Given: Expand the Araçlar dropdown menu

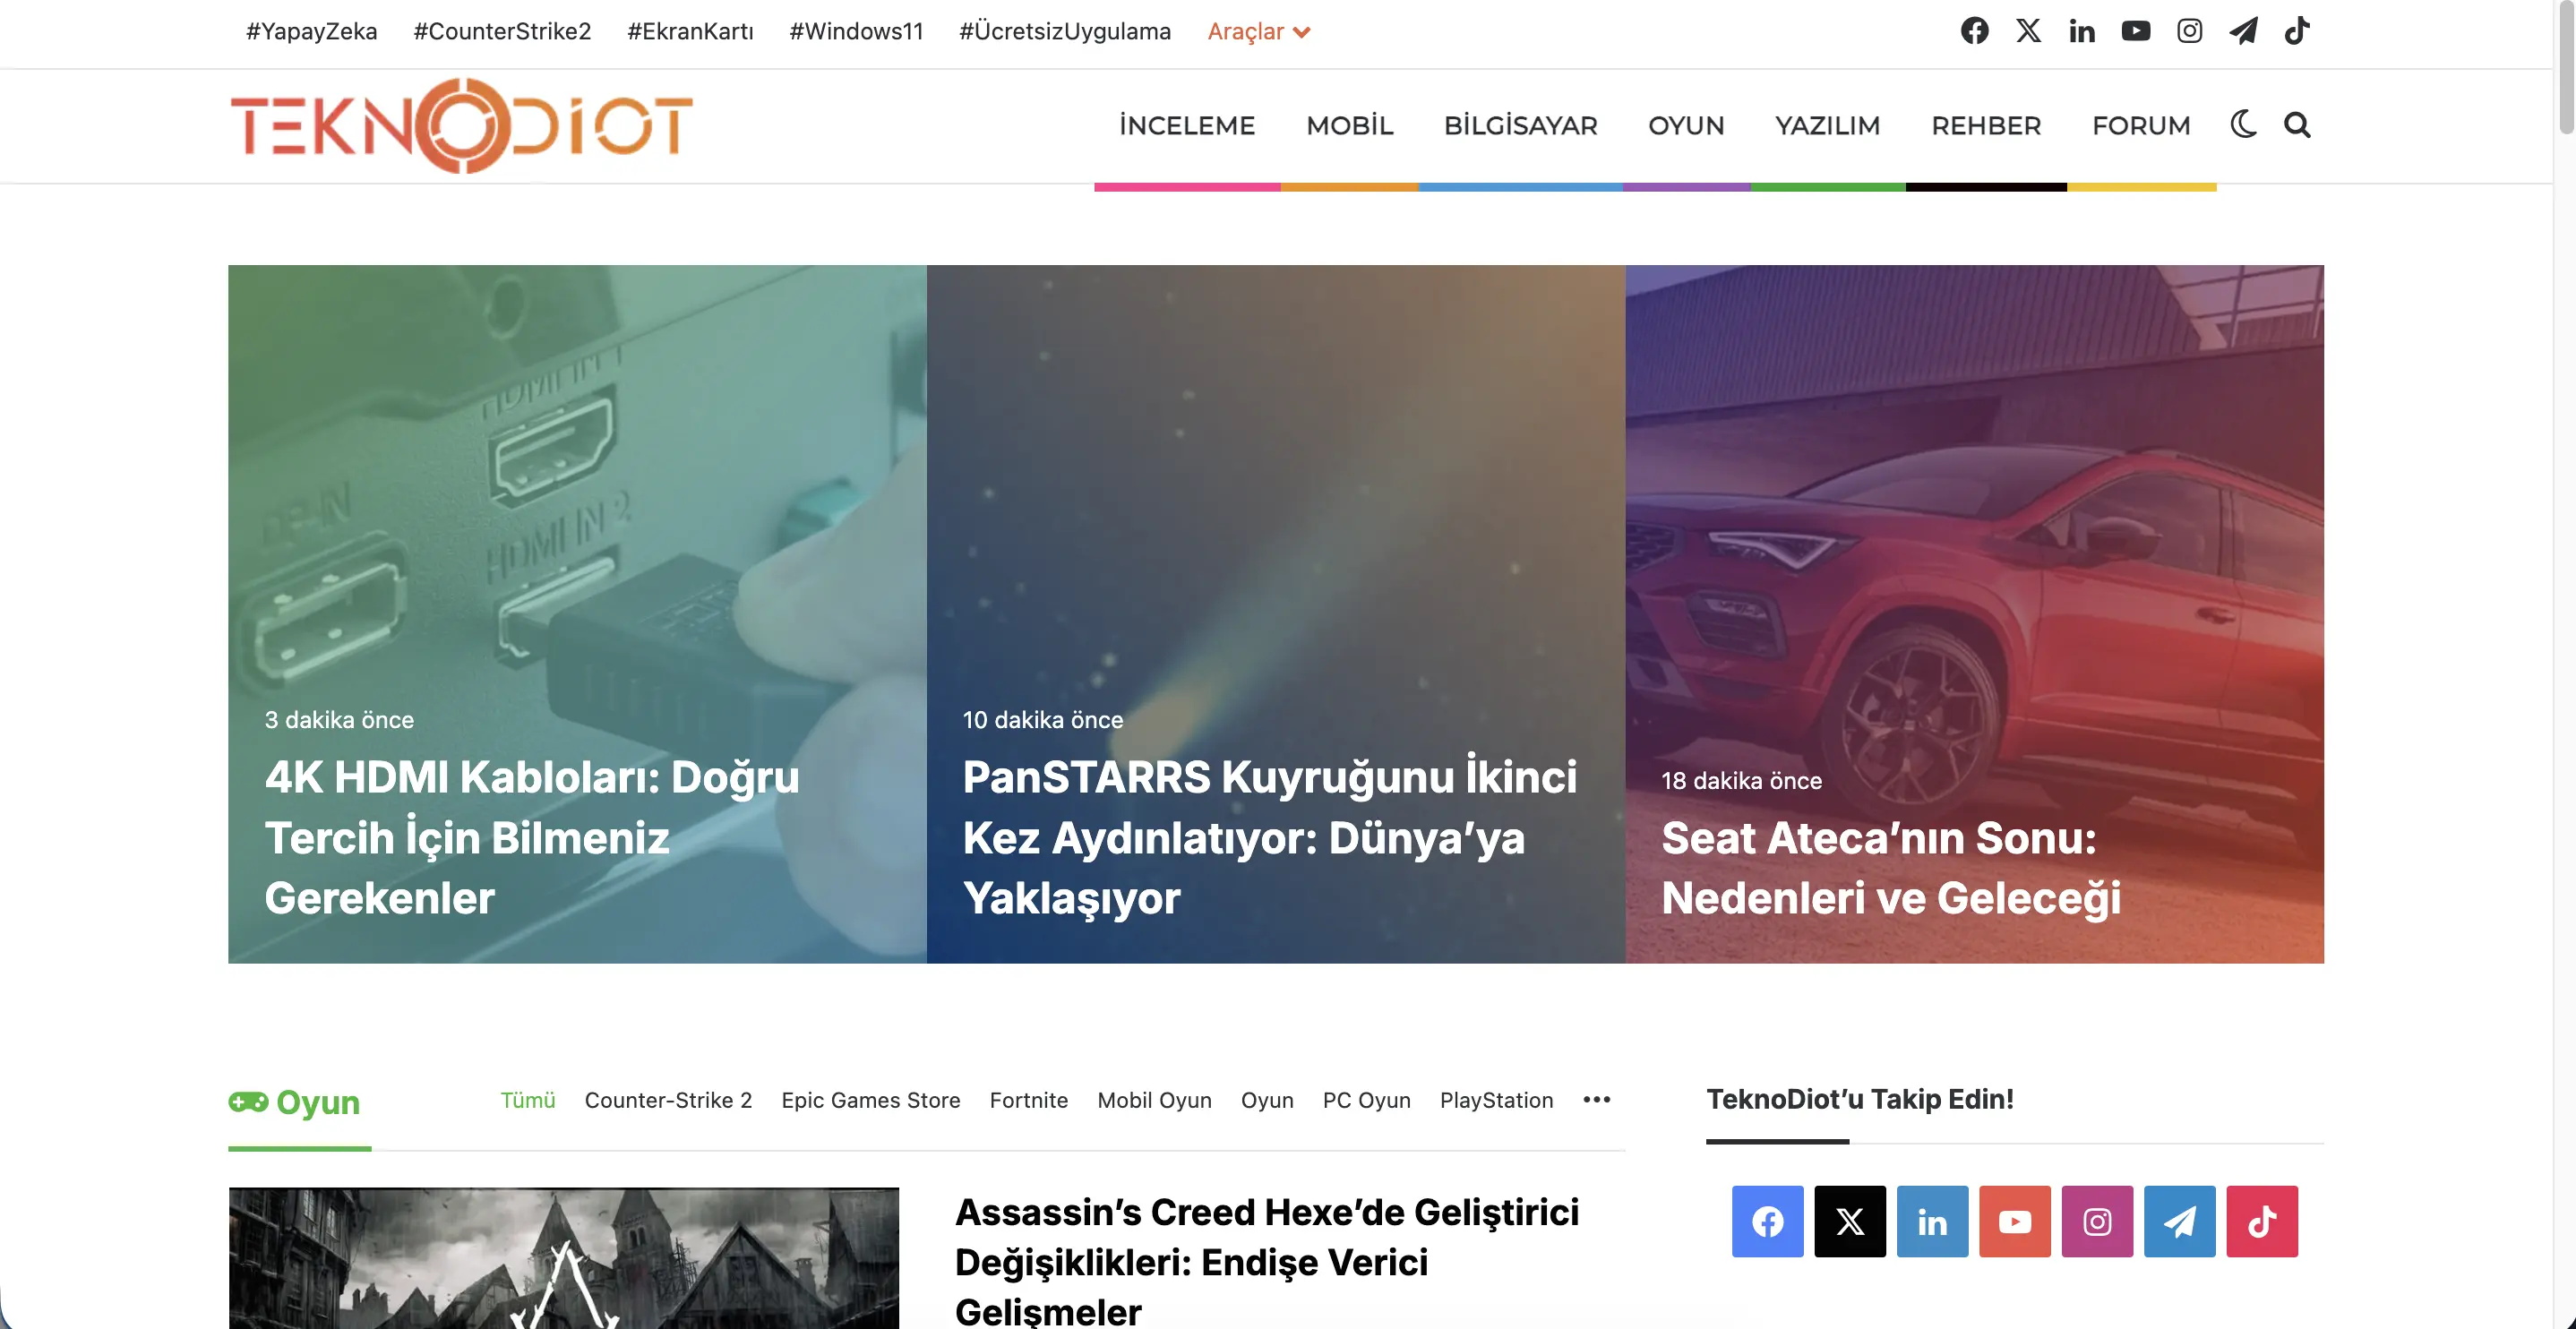Looking at the screenshot, I should (x=1259, y=32).
